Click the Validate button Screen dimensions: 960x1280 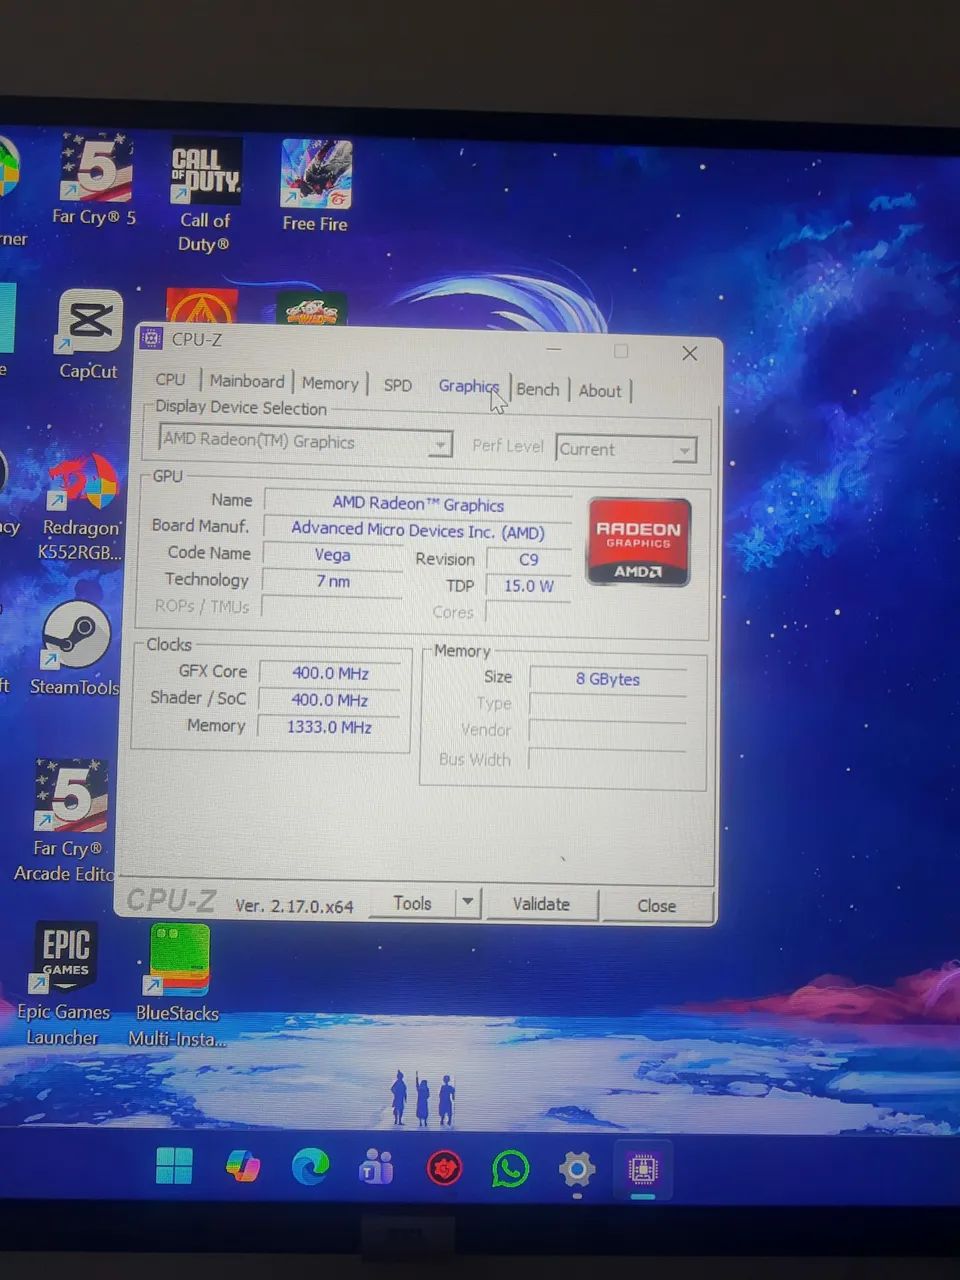pyautogui.click(x=541, y=904)
